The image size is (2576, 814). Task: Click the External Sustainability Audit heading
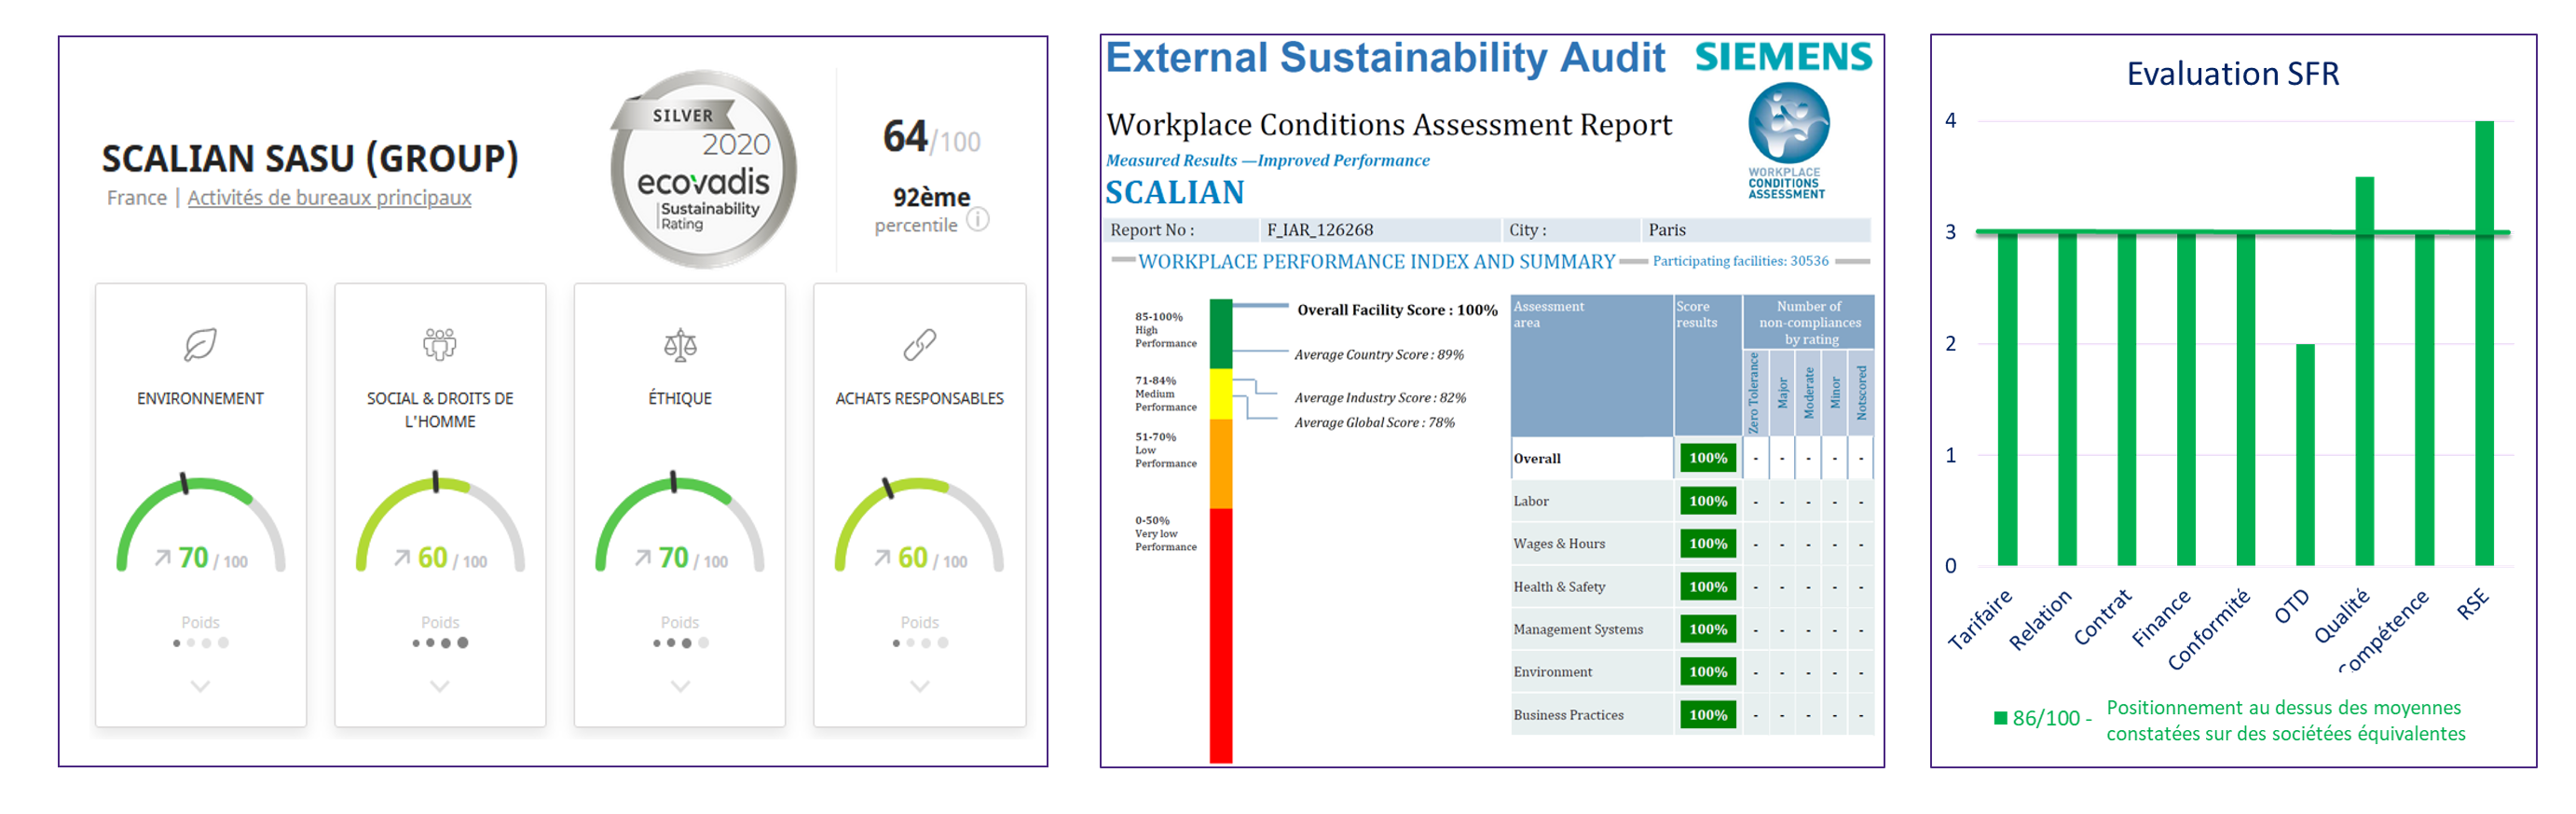1385,57
